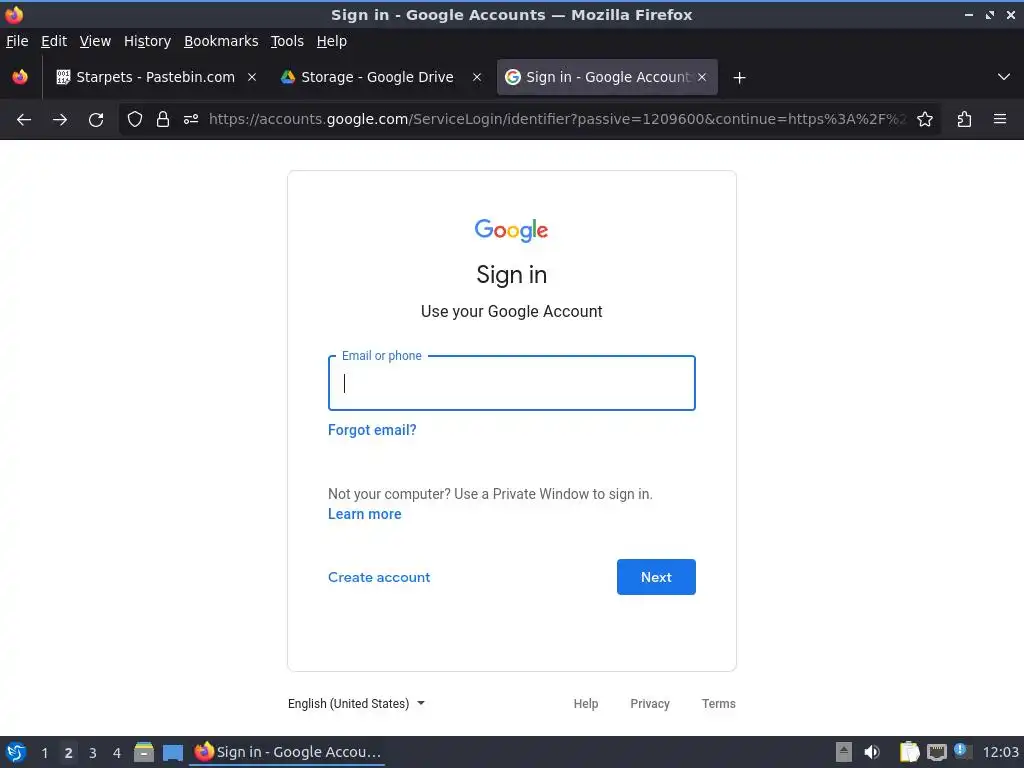Open the Privacy footer link
The width and height of the screenshot is (1024, 768).
650,703
